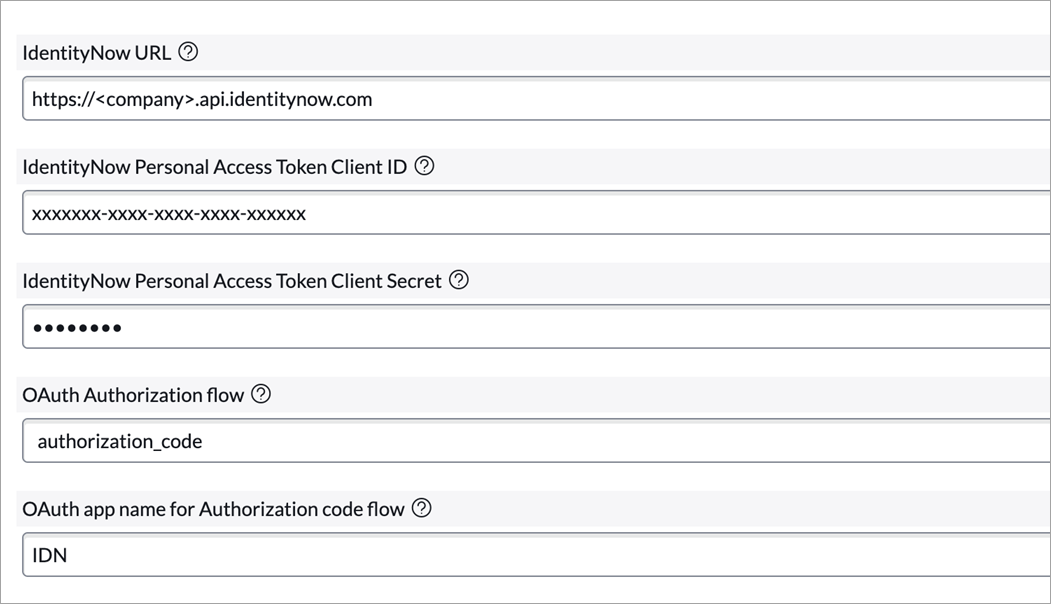Click the xxxxxxx-xxxx placeholder ID text
The width and height of the screenshot is (1051, 604).
[x=169, y=214]
